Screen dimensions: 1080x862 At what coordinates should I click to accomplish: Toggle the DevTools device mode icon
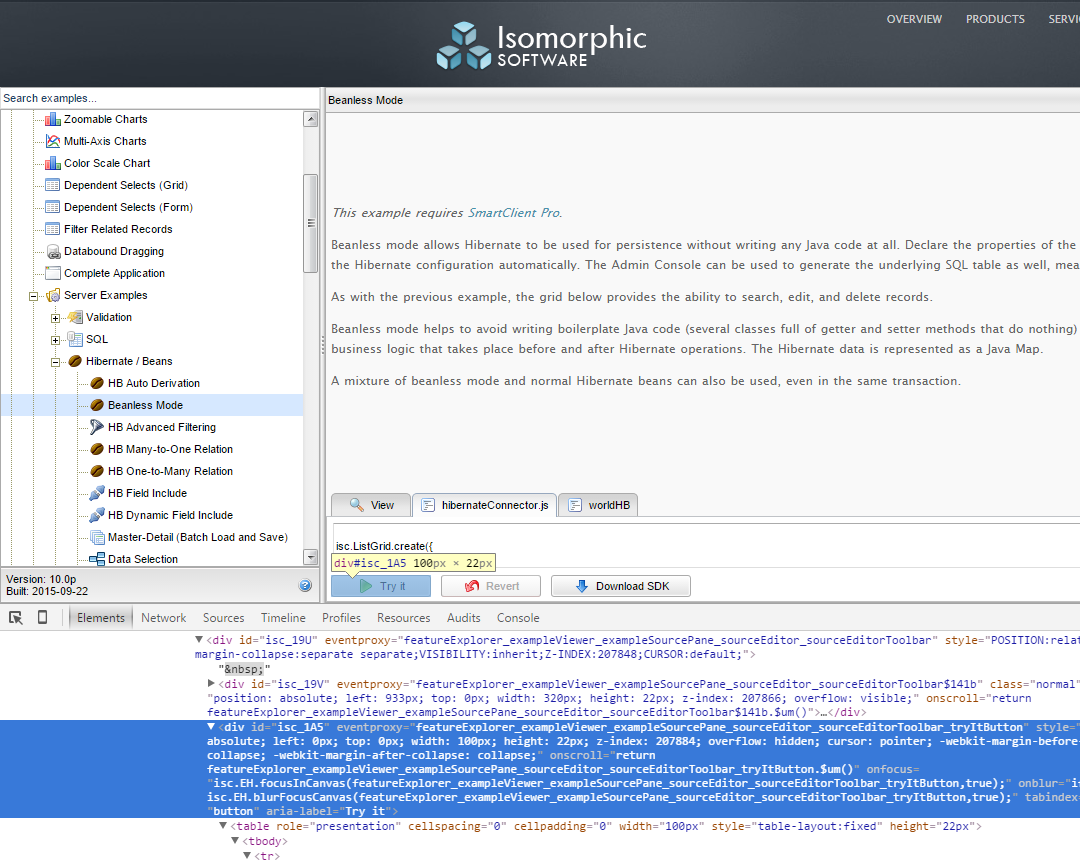[x=43, y=617]
